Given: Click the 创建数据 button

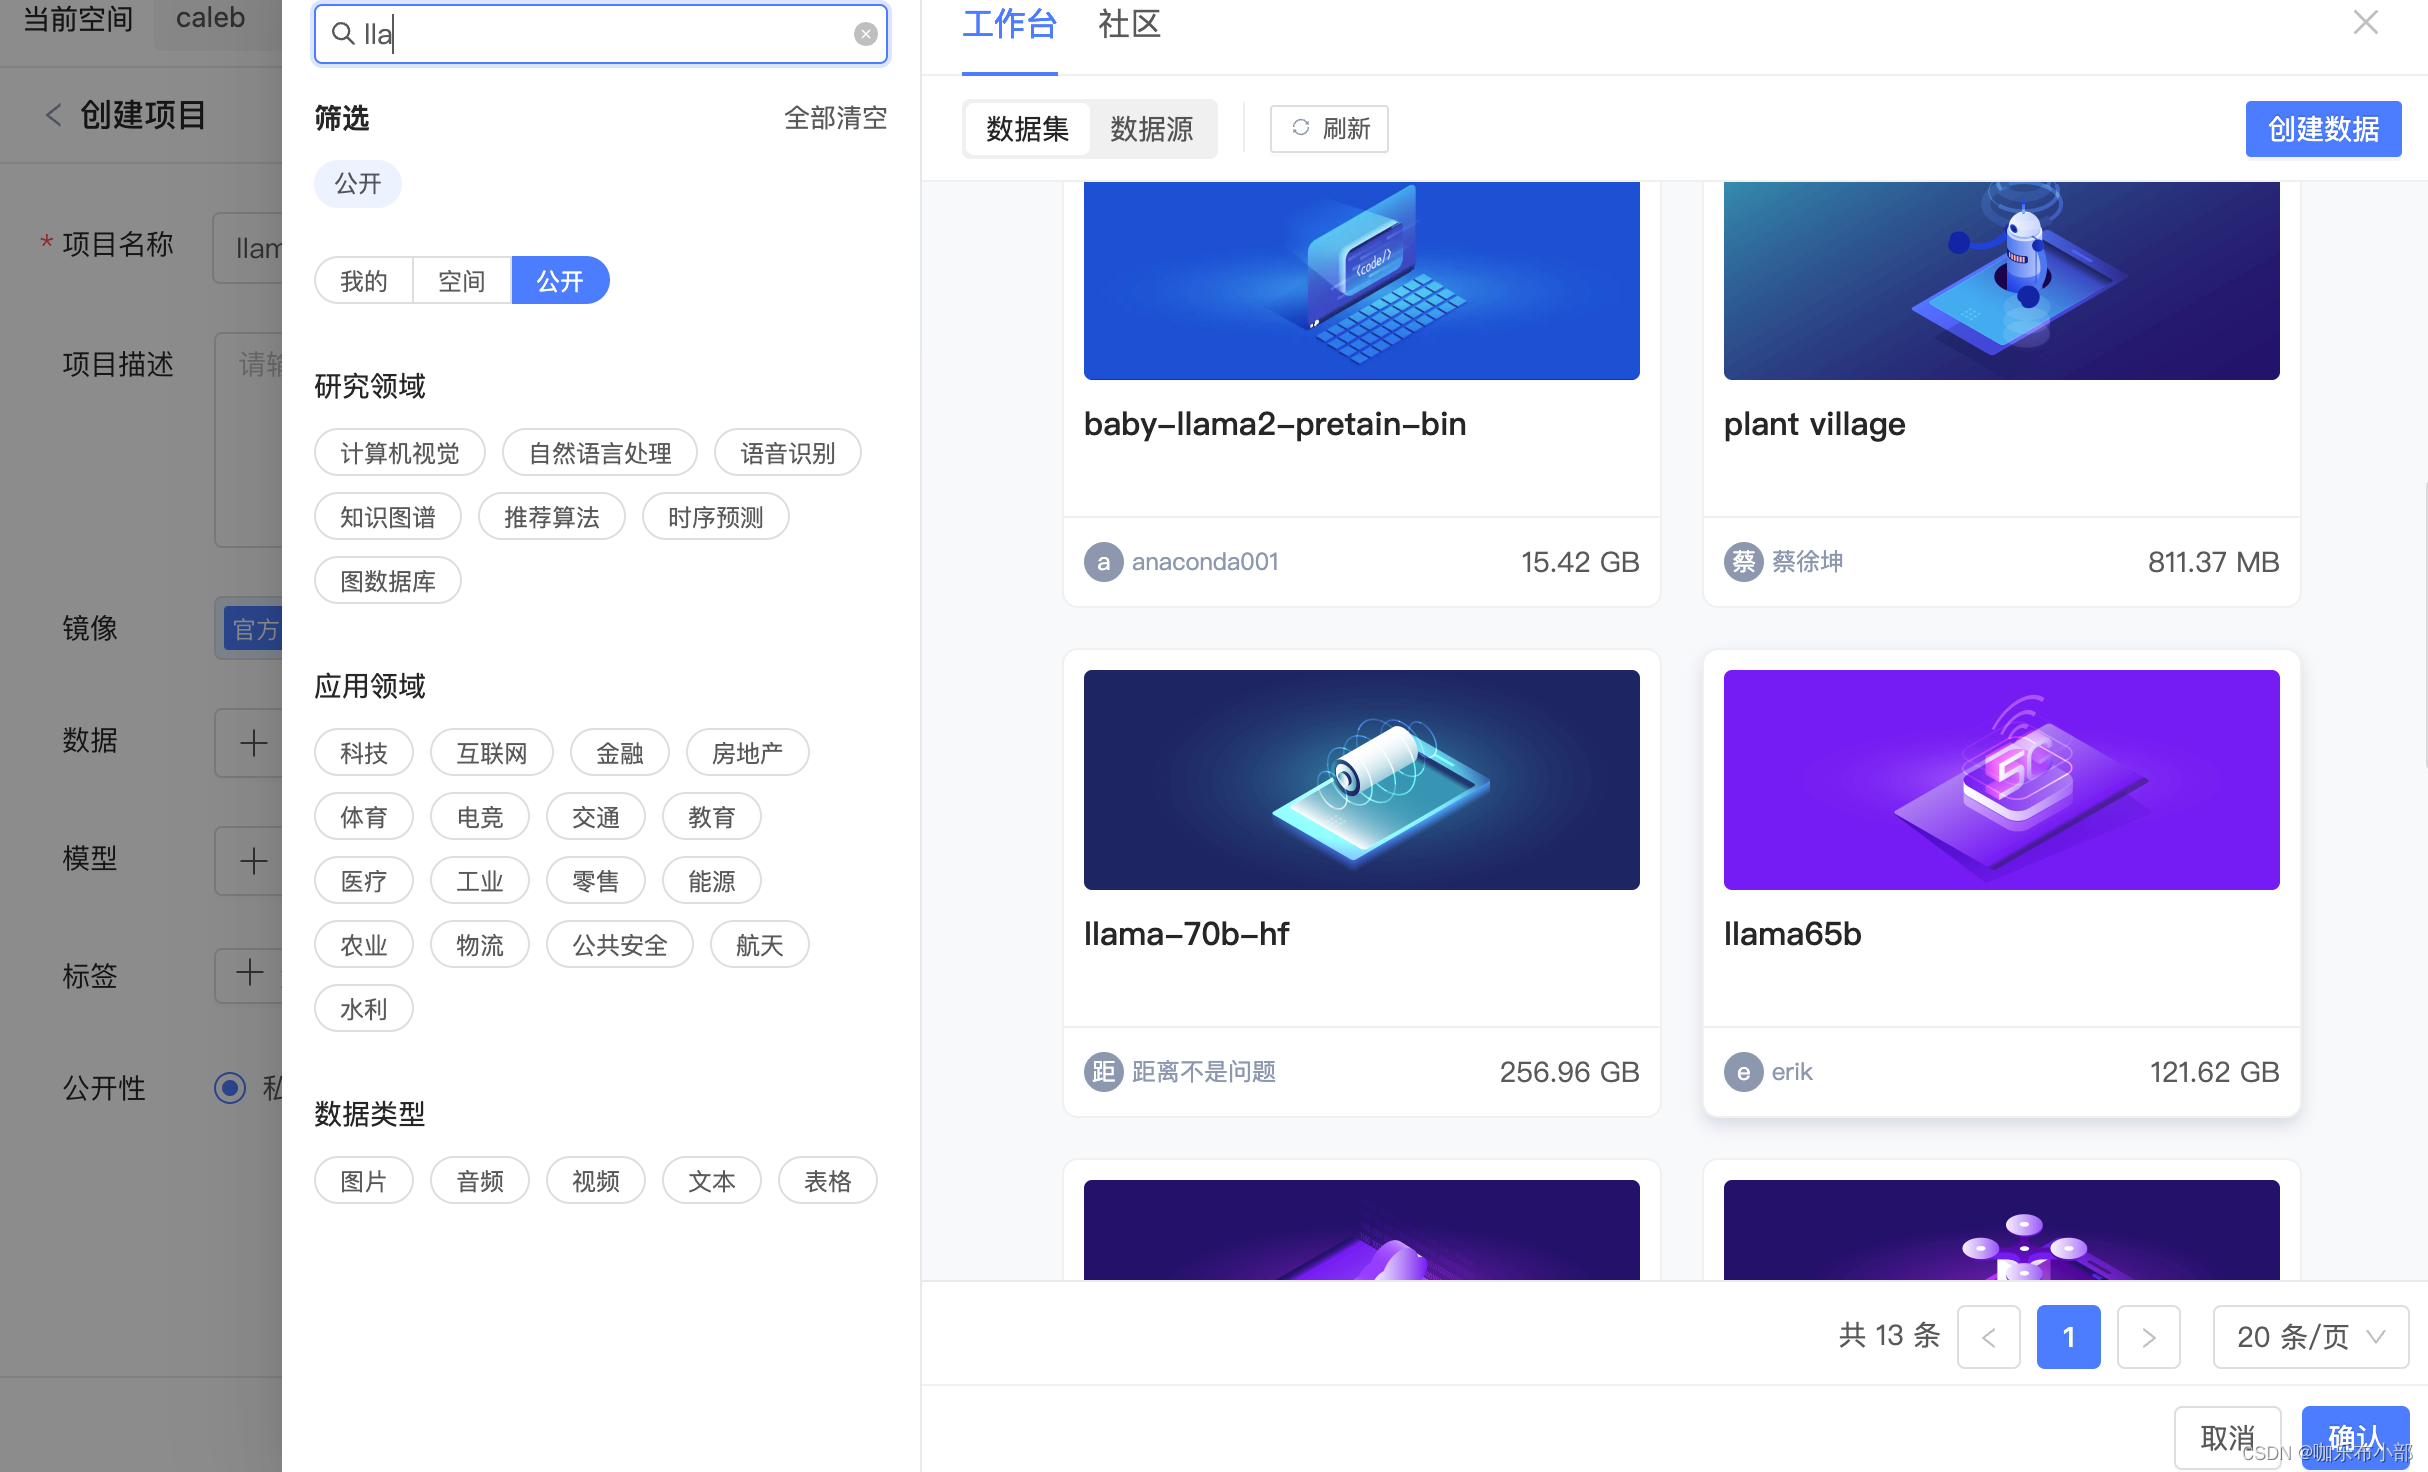Looking at the screenshot, I should click(2322, 128).
